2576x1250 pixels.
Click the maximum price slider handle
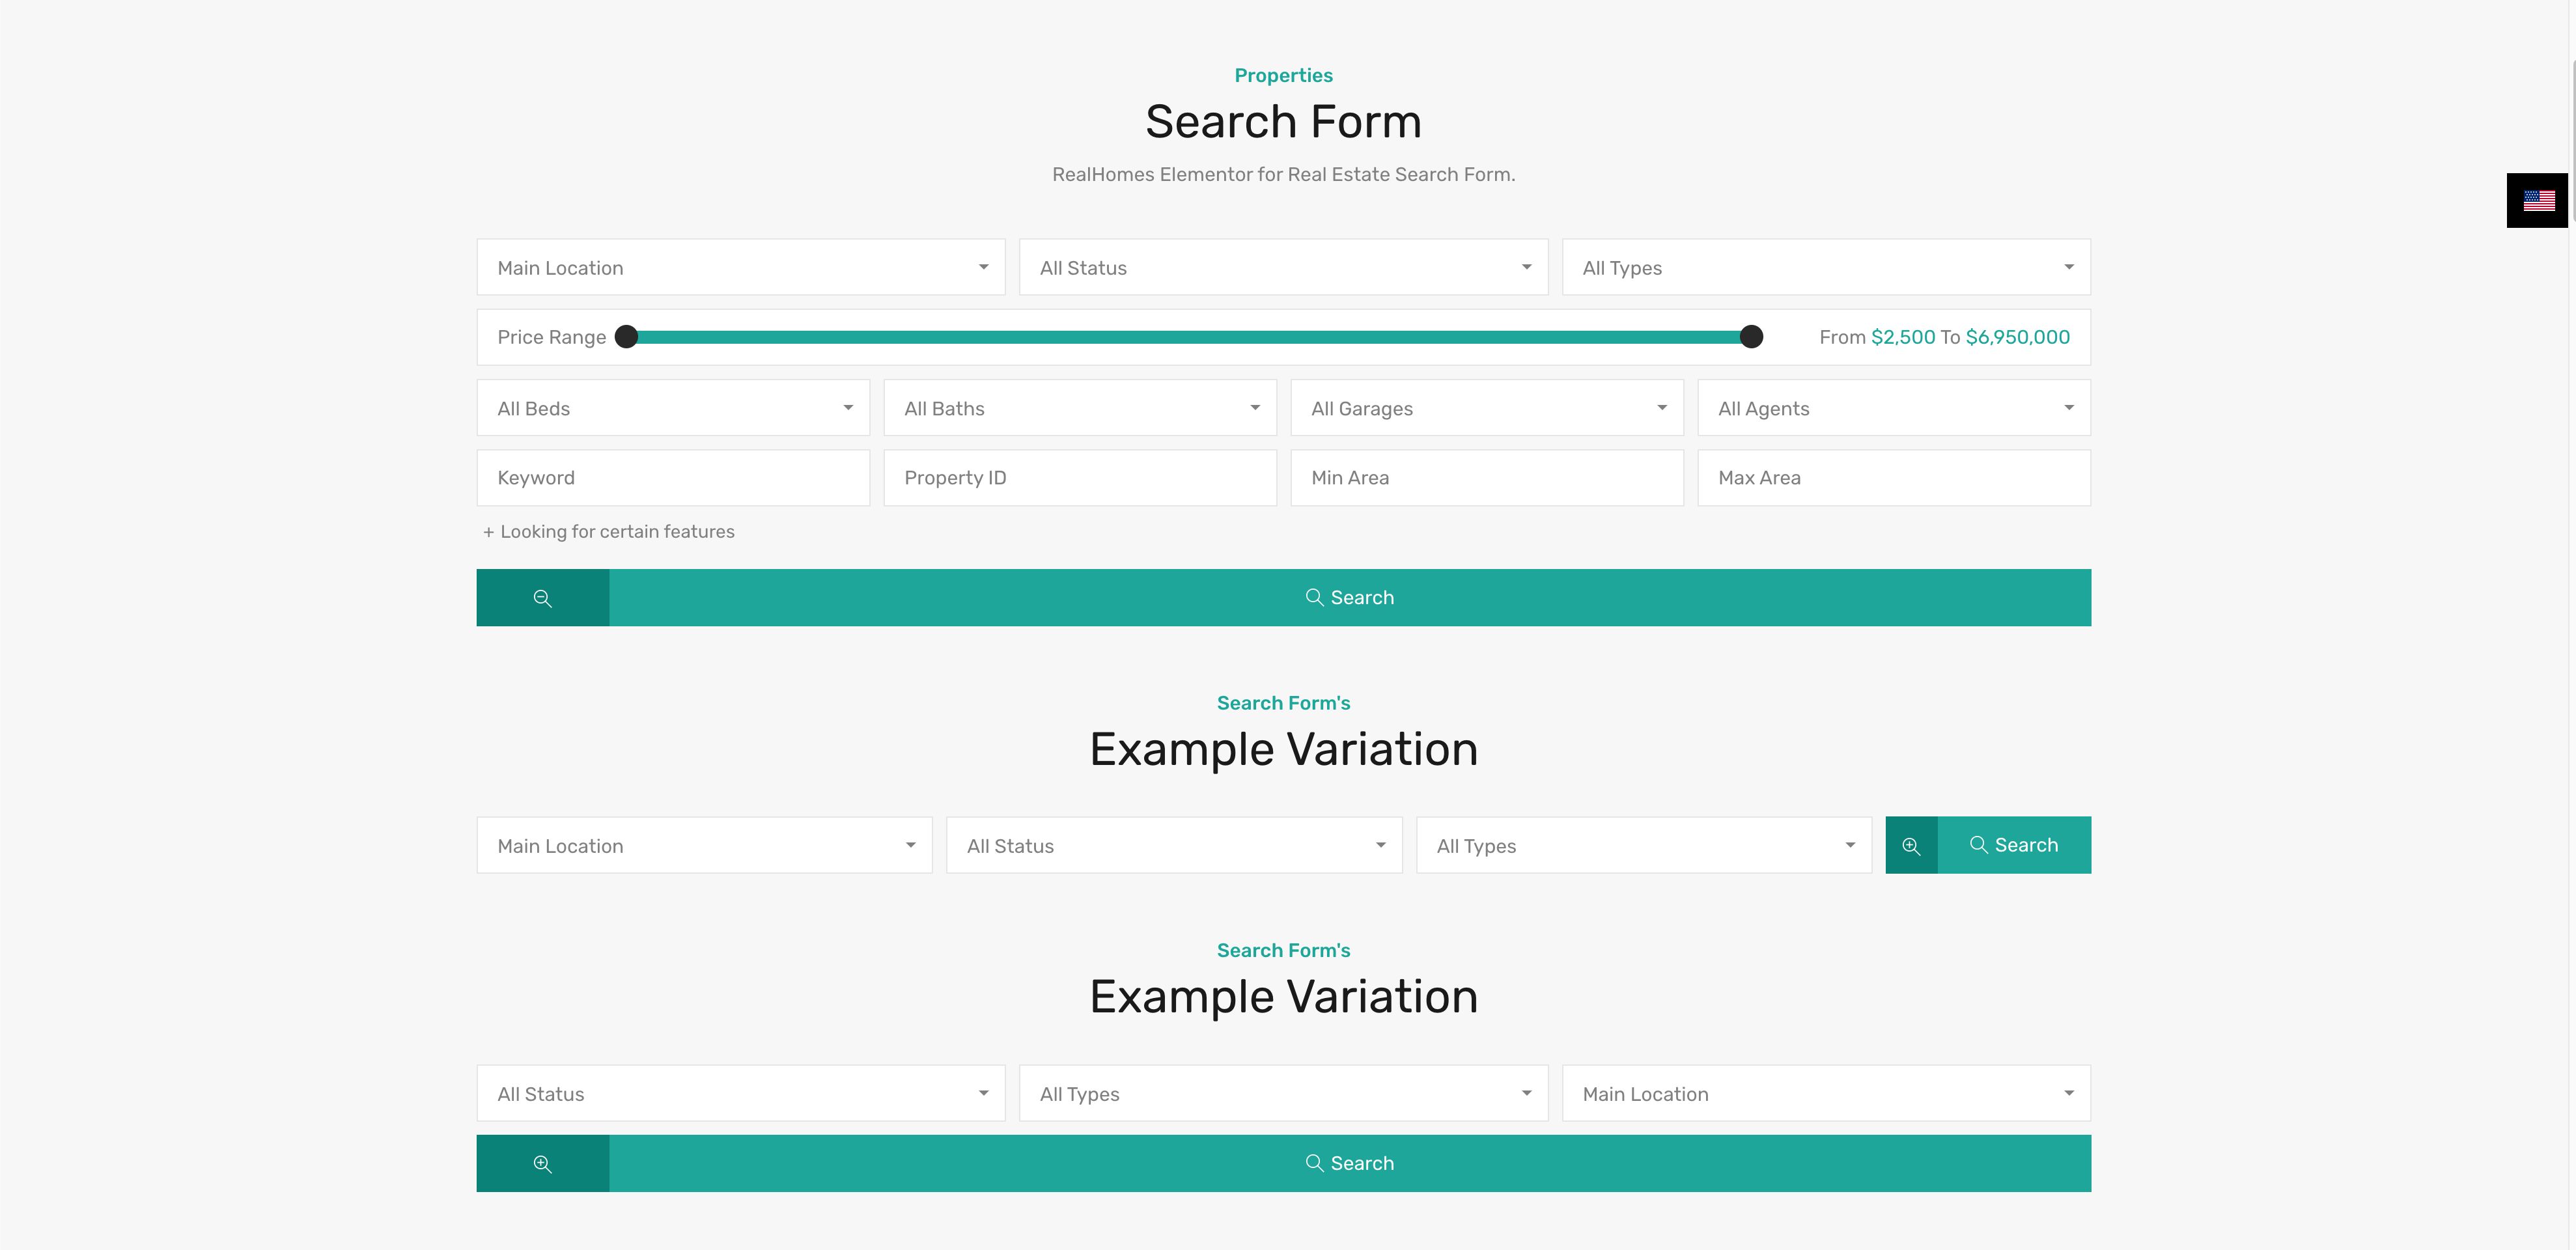pos(1751,337)
